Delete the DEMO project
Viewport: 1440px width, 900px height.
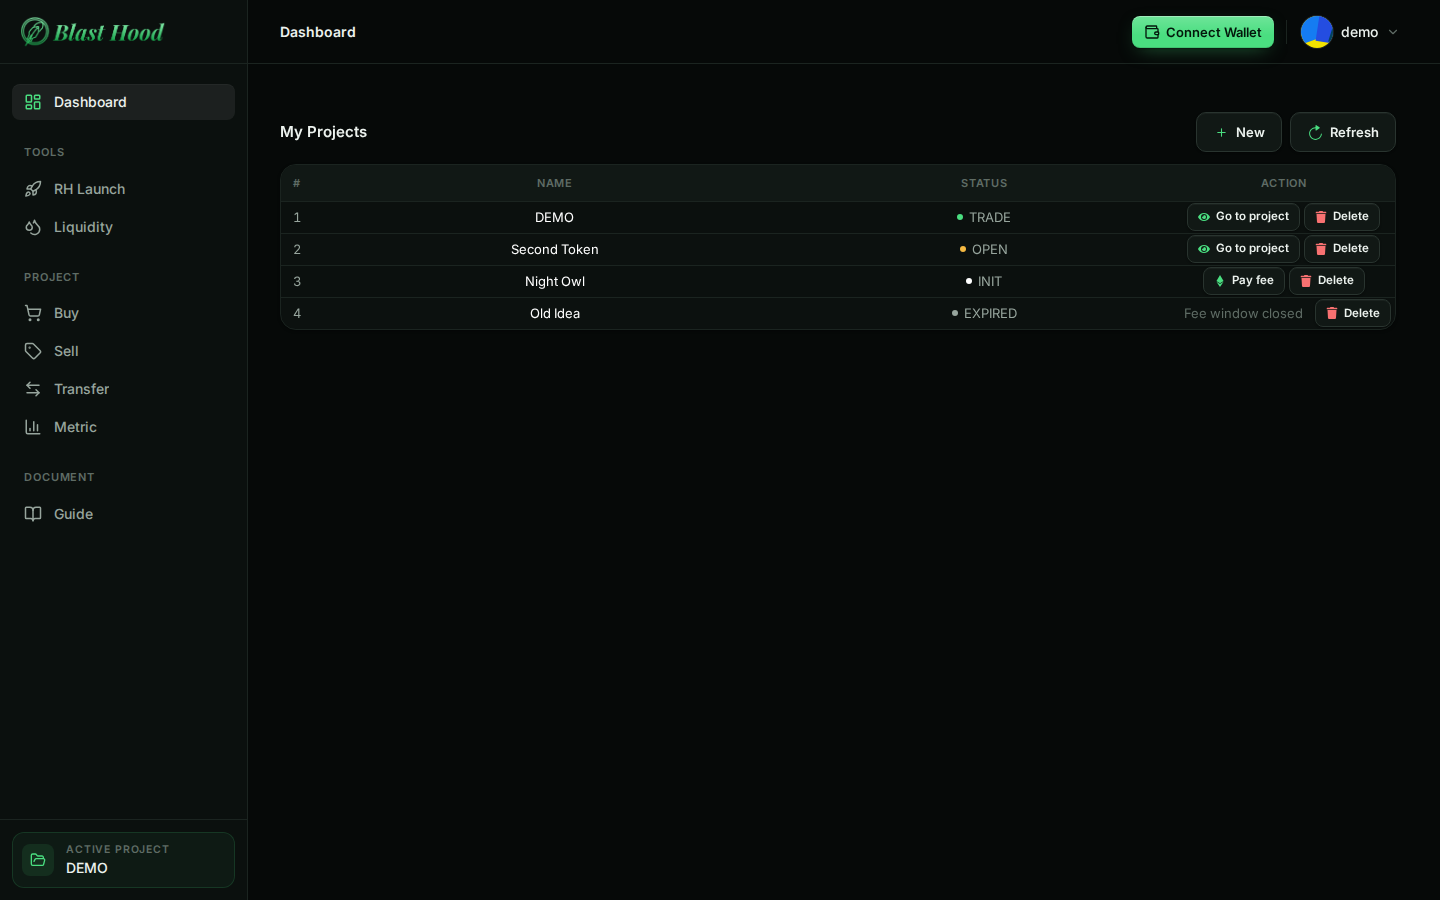tap(1342, 217)
